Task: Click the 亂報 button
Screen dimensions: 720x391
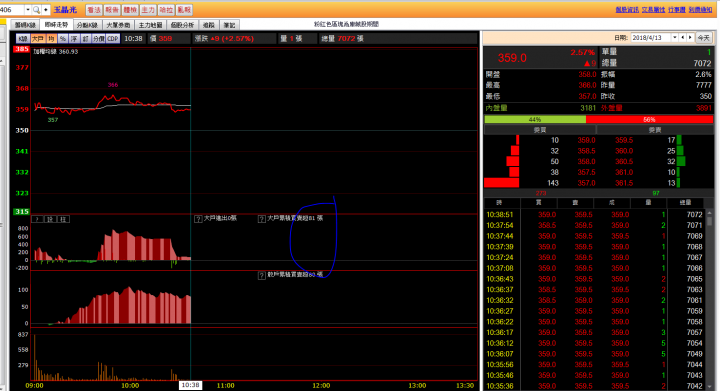Action: (184, 10)
